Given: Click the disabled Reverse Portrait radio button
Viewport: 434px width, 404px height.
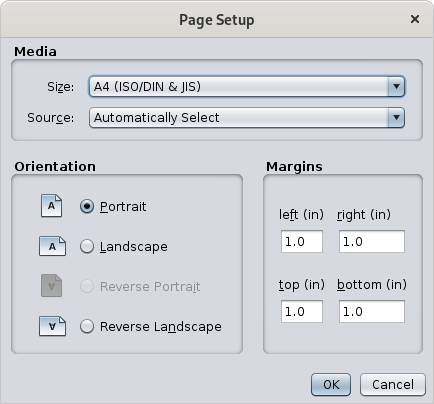Looking at the screenshot, I should tap(87, 286).
